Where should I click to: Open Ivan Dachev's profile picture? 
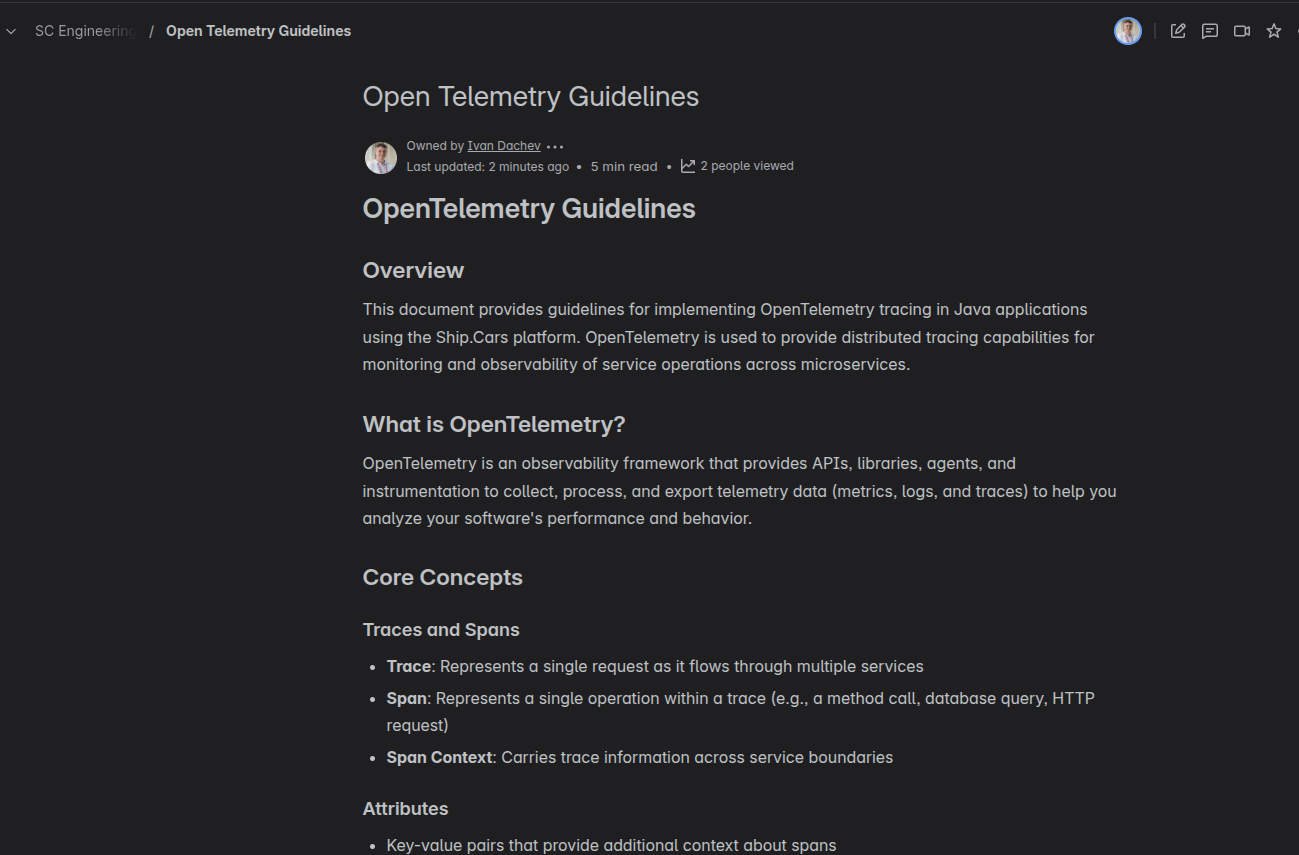pyautogui.click(x=380, y=157)
